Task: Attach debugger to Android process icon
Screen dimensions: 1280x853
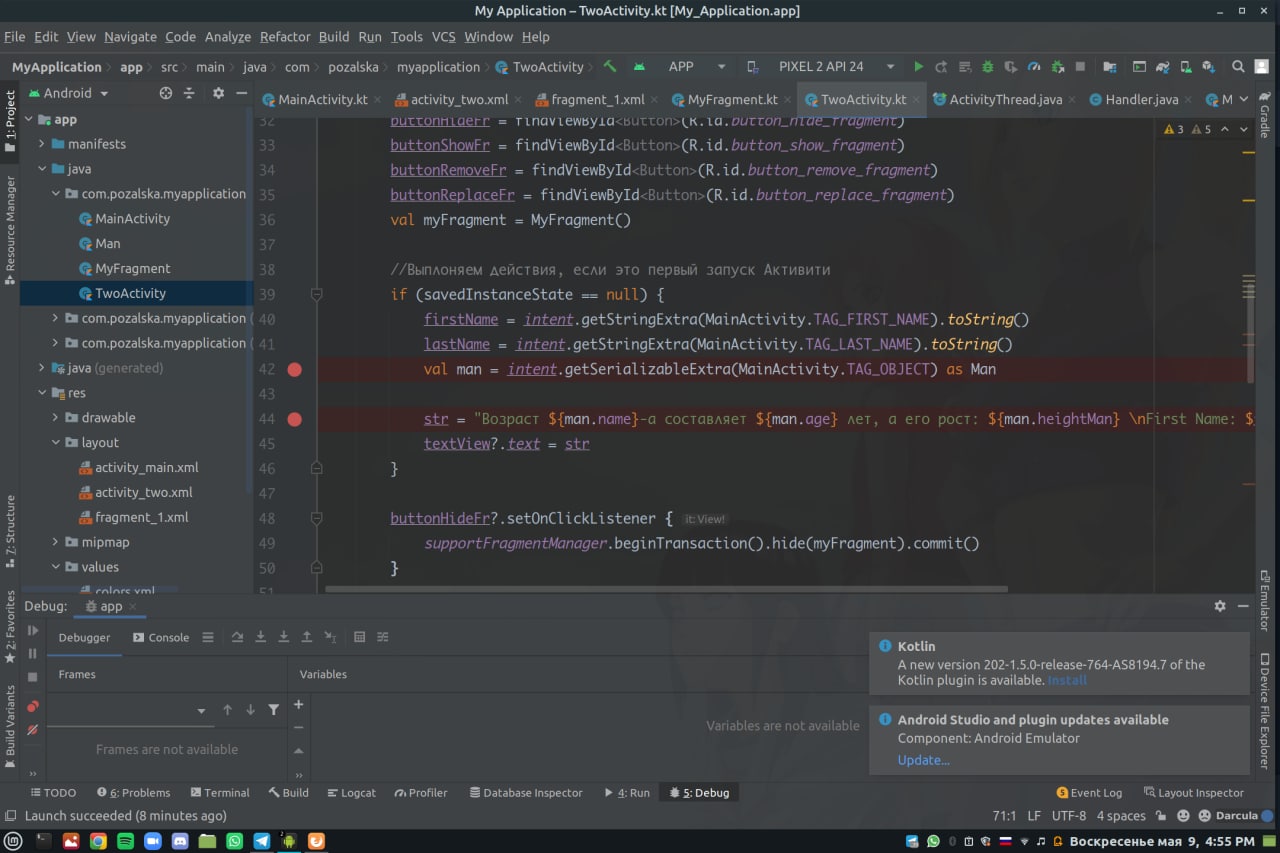Action: pyautogui.click(x=1057, y=67)
